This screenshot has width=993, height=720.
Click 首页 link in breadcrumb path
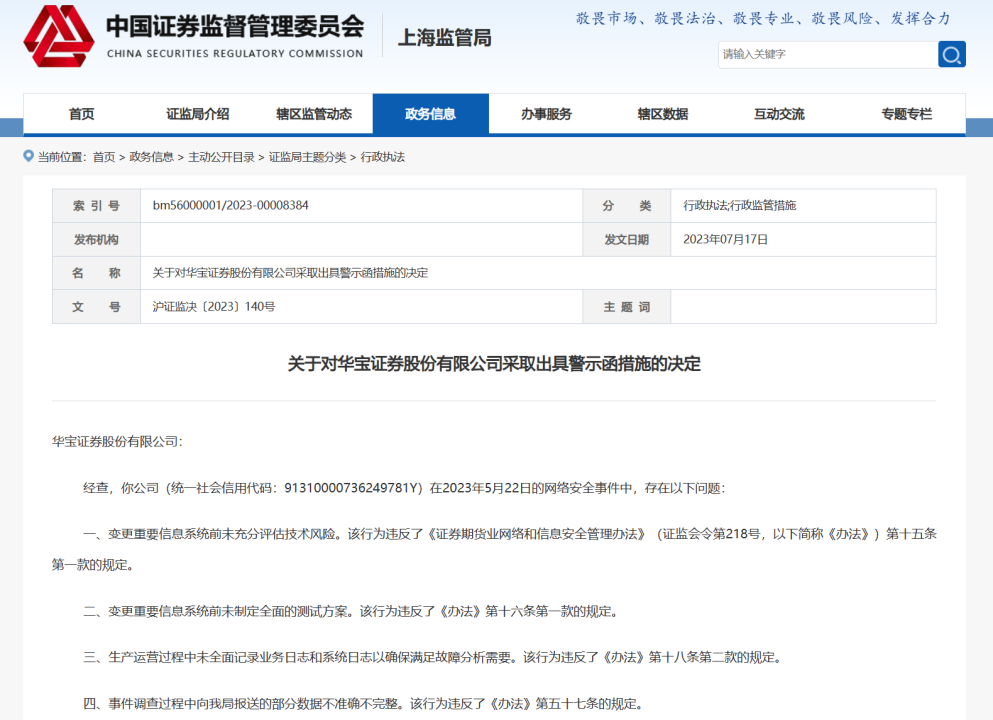[104, 157]
